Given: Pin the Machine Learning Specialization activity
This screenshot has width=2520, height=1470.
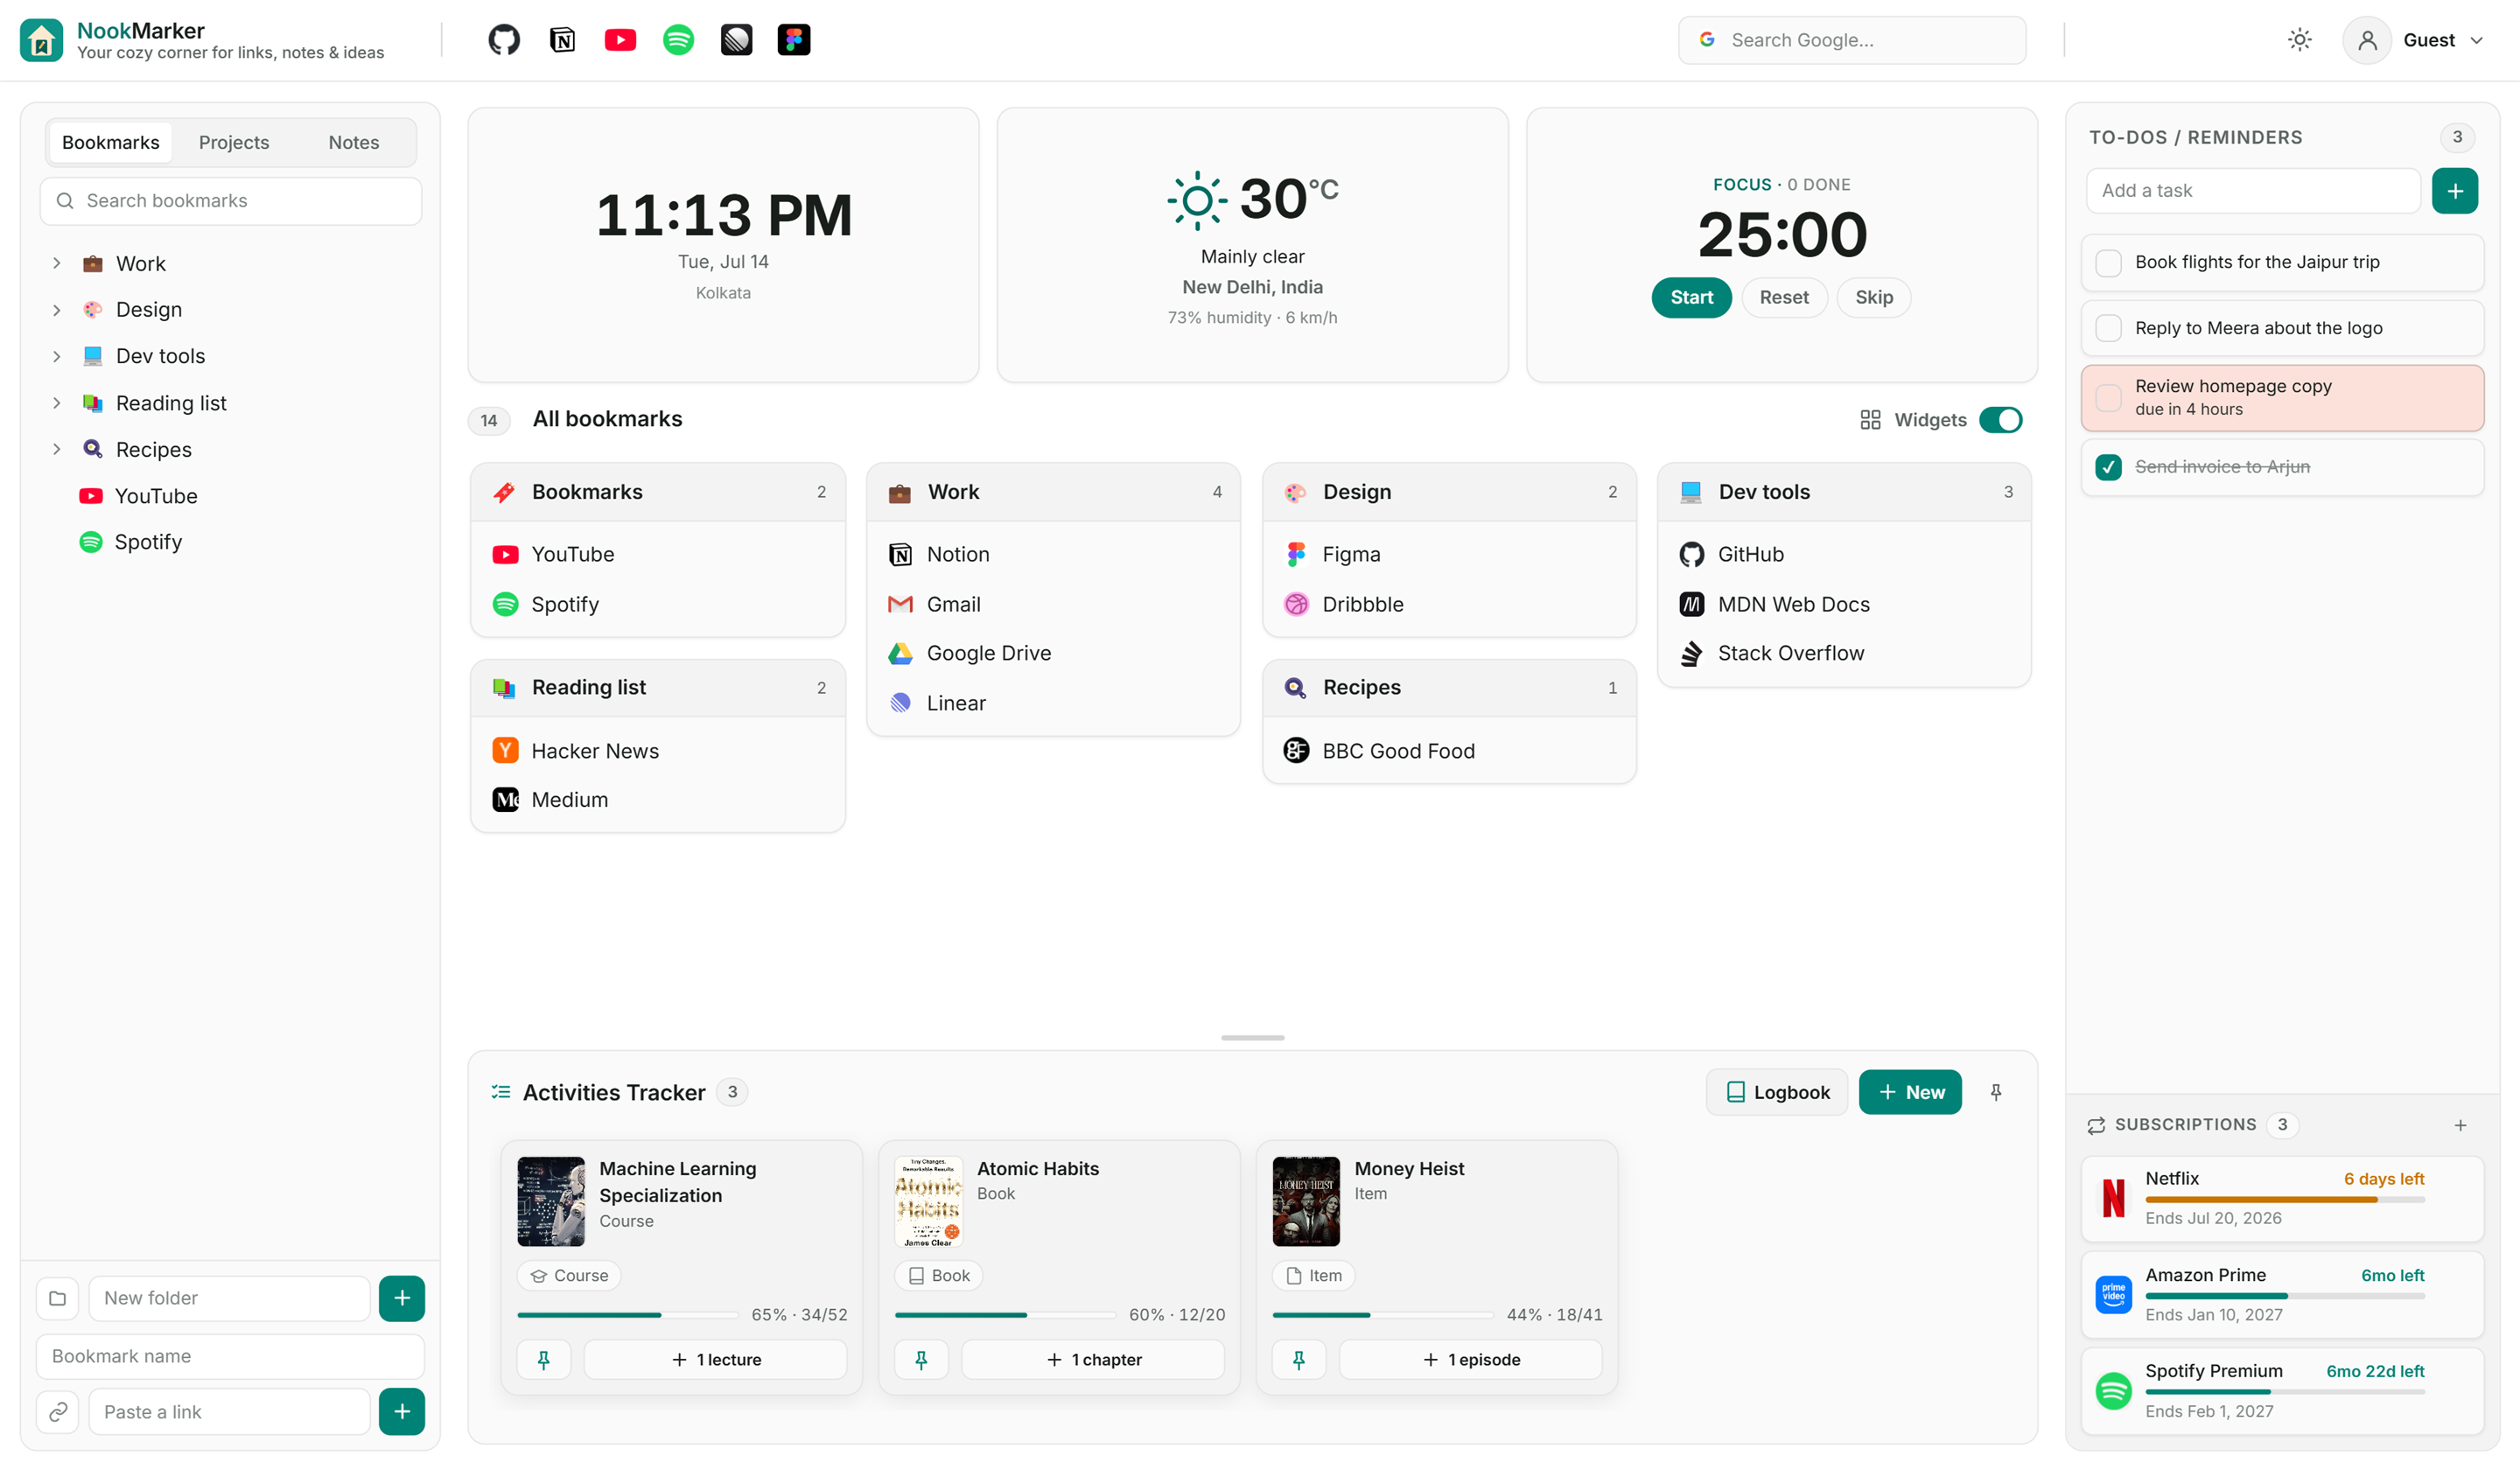Looking at the screenshot, I should pyautogui.click(x=544, y=1360).
